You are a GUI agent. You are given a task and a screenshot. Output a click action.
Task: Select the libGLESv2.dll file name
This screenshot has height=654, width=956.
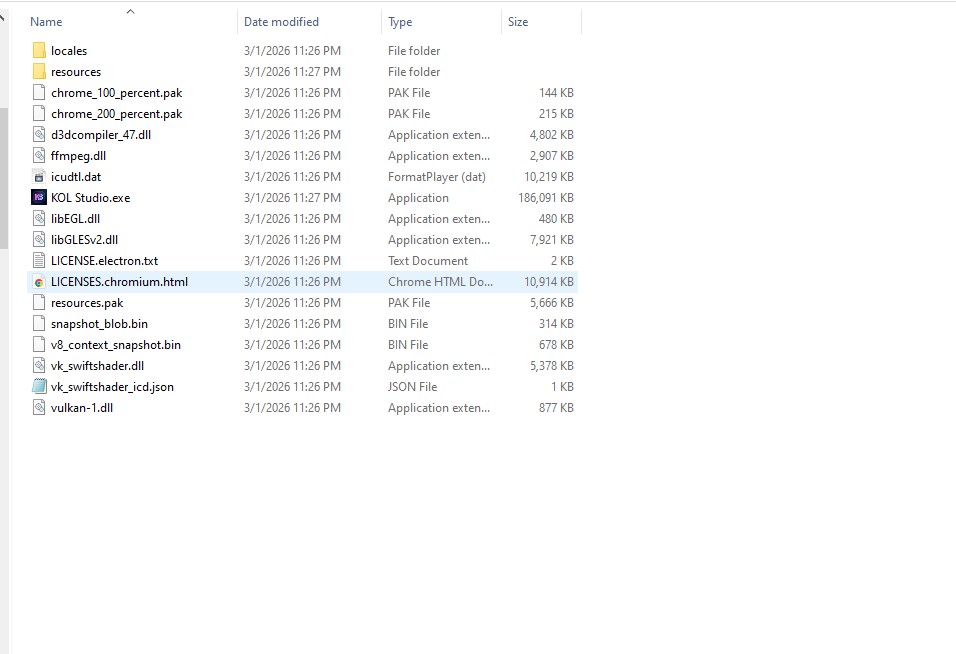pos(84,240)
